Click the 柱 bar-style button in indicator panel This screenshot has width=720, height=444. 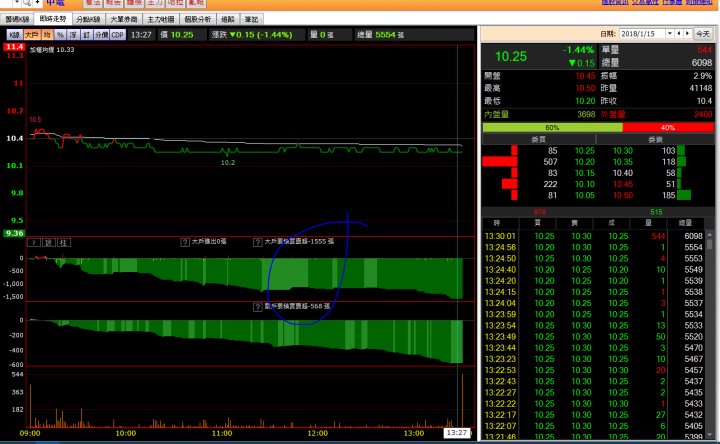63,242
